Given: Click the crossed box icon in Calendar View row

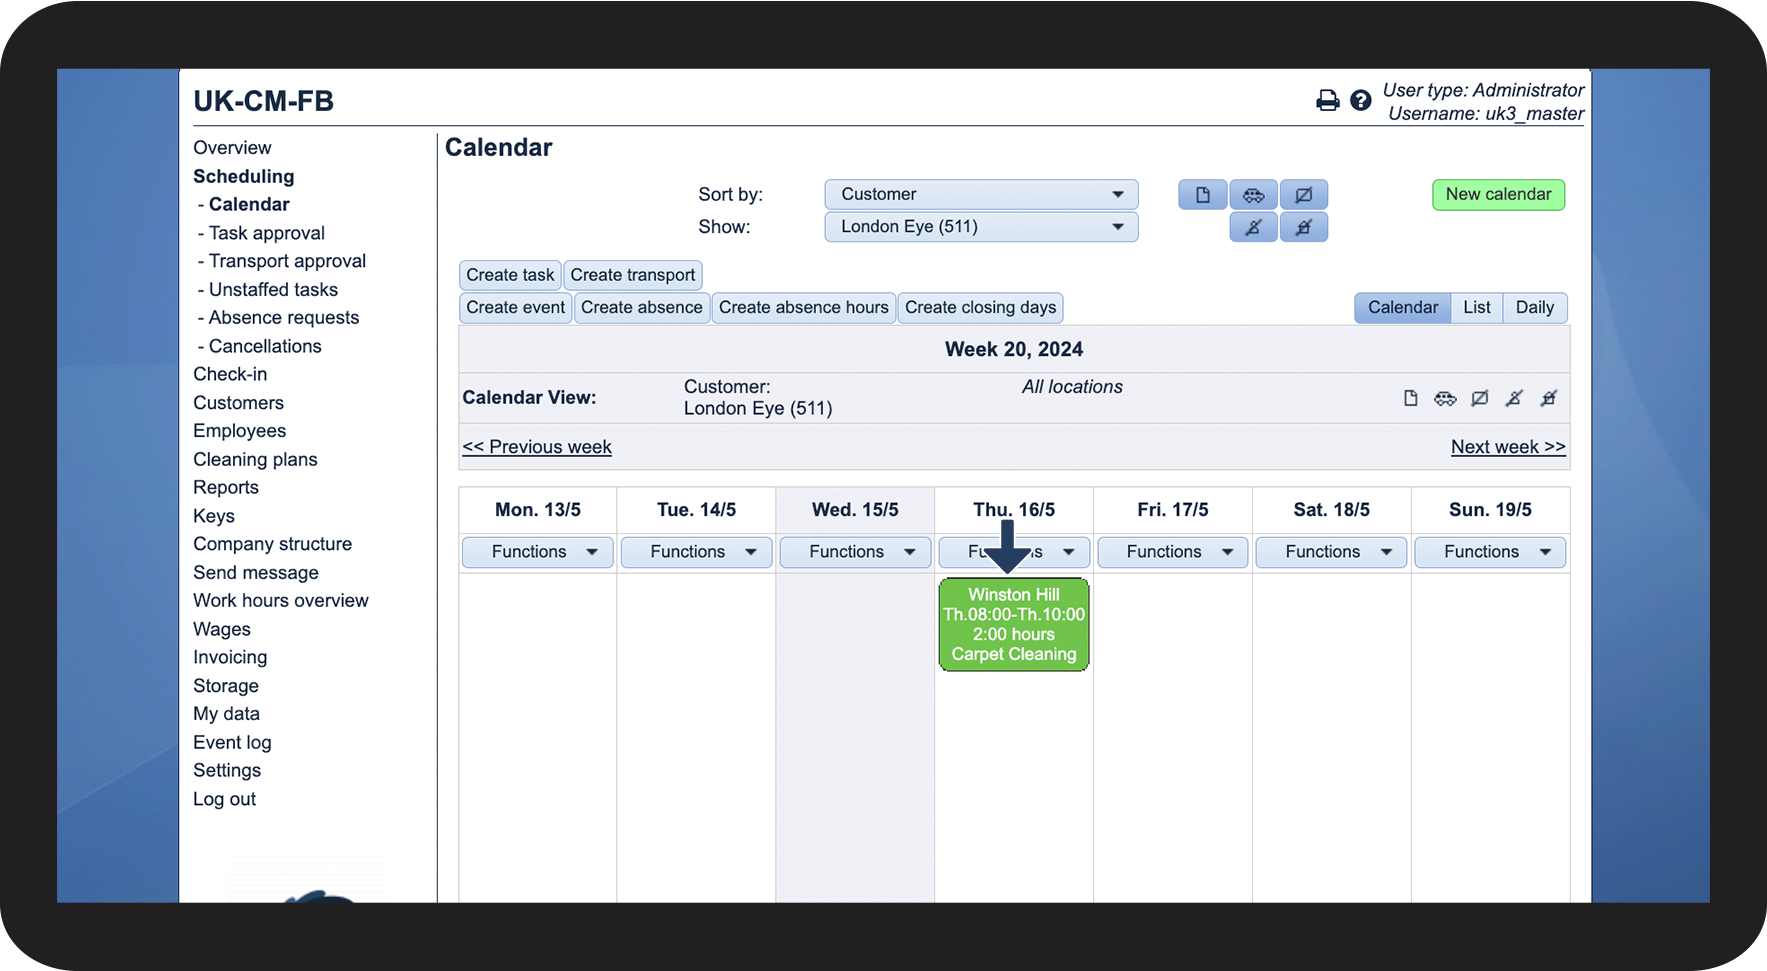Looking at the screenshot, I should coord(1480,398).
